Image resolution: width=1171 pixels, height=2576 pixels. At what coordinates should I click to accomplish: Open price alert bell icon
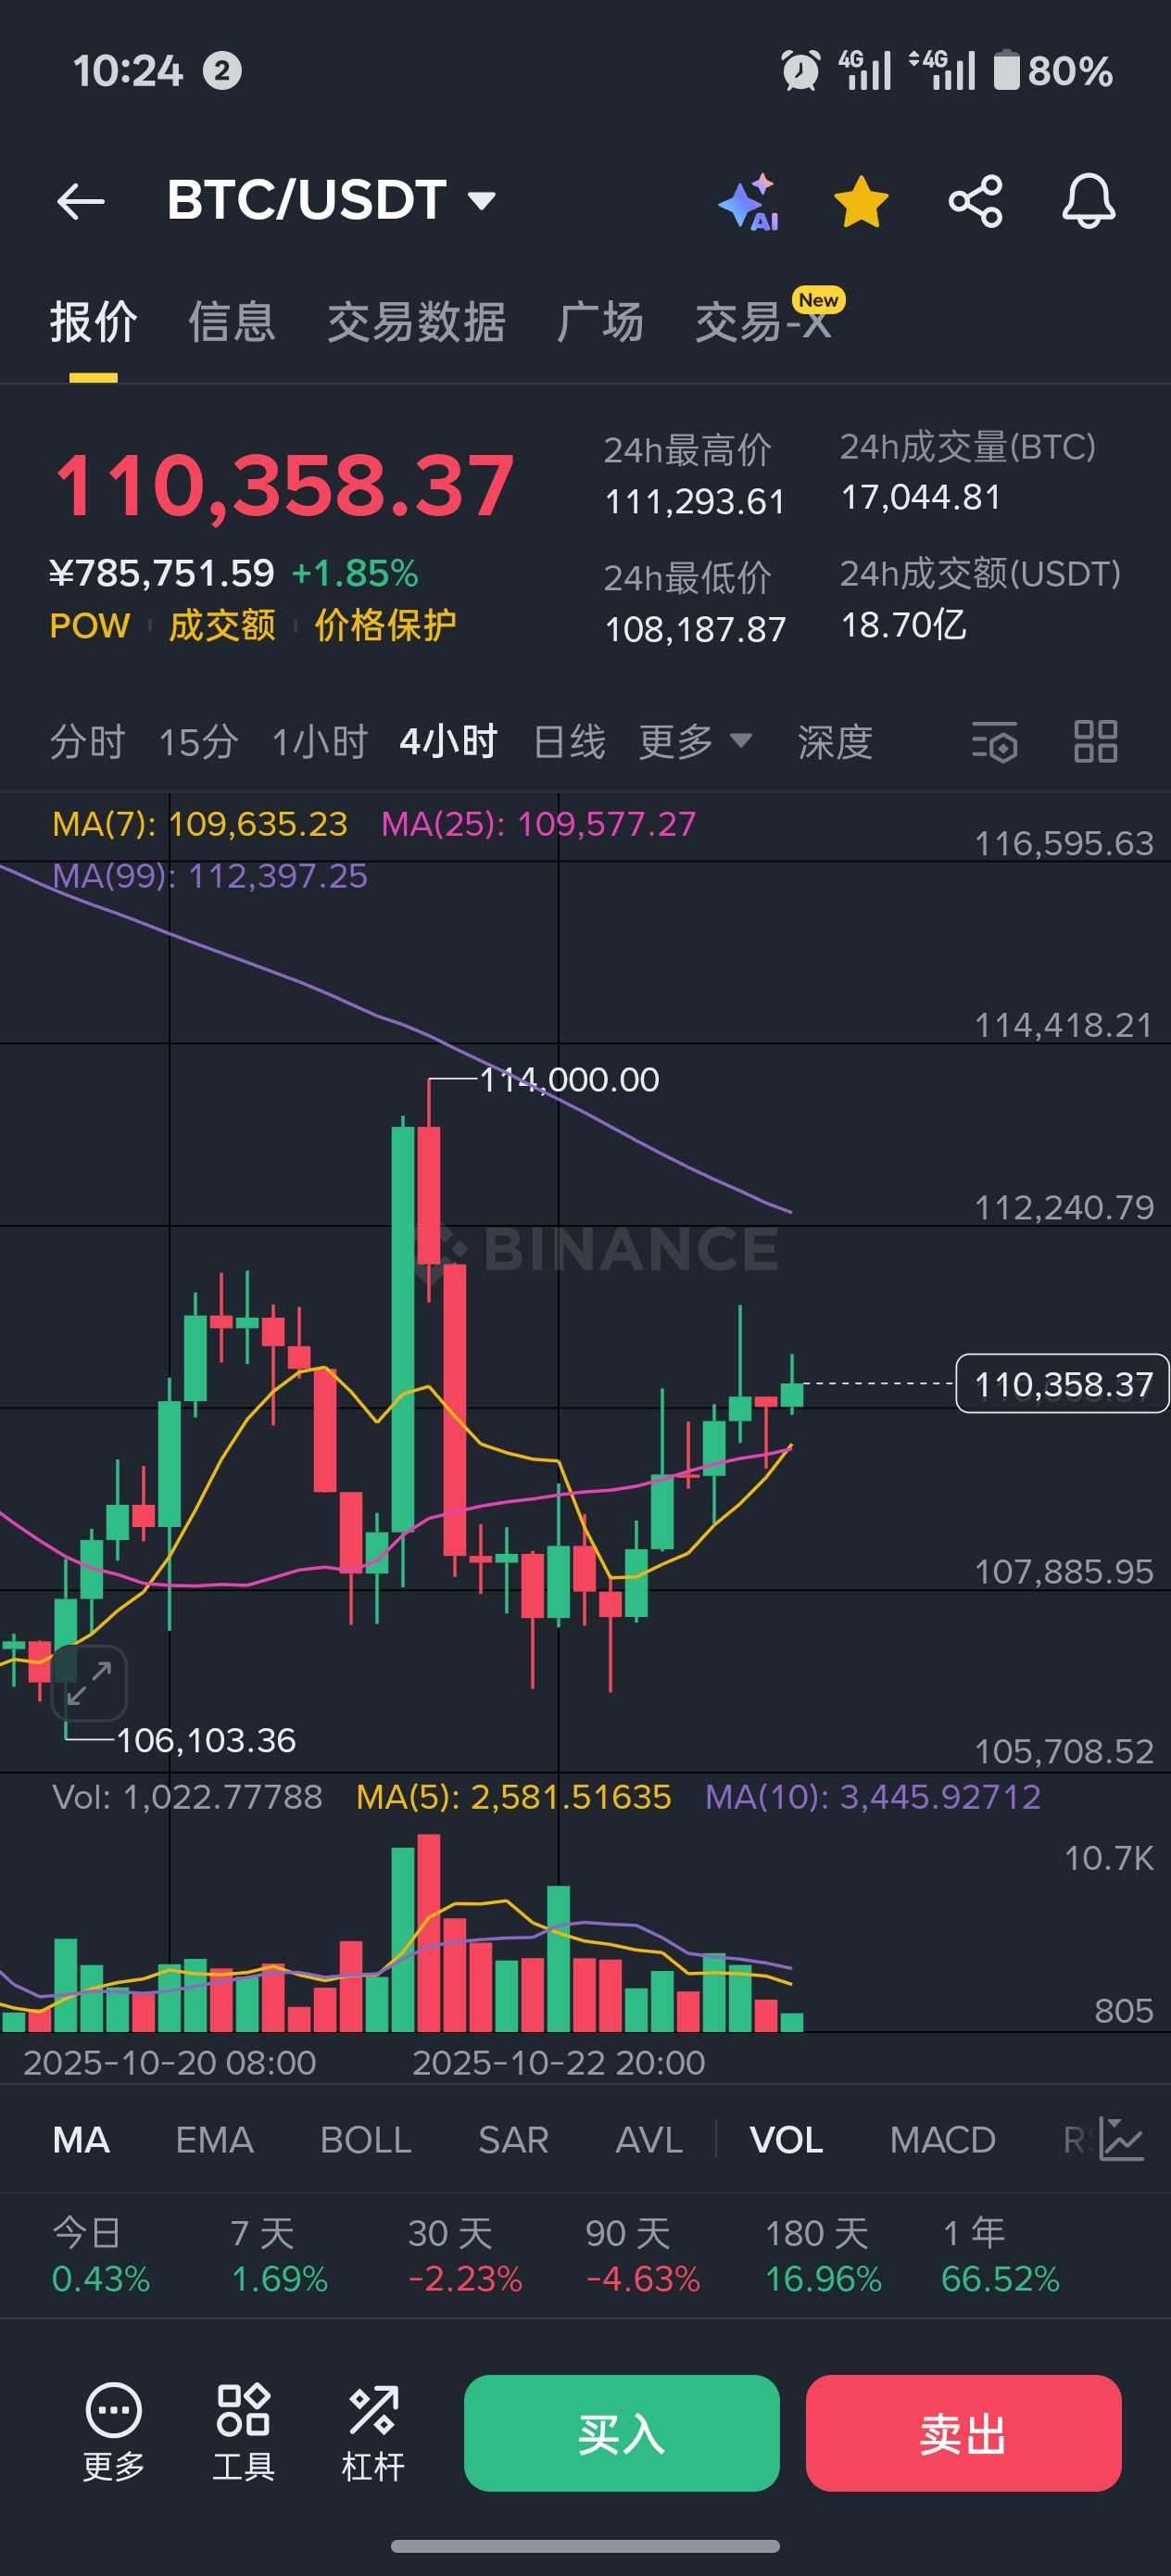(1088, 202)
